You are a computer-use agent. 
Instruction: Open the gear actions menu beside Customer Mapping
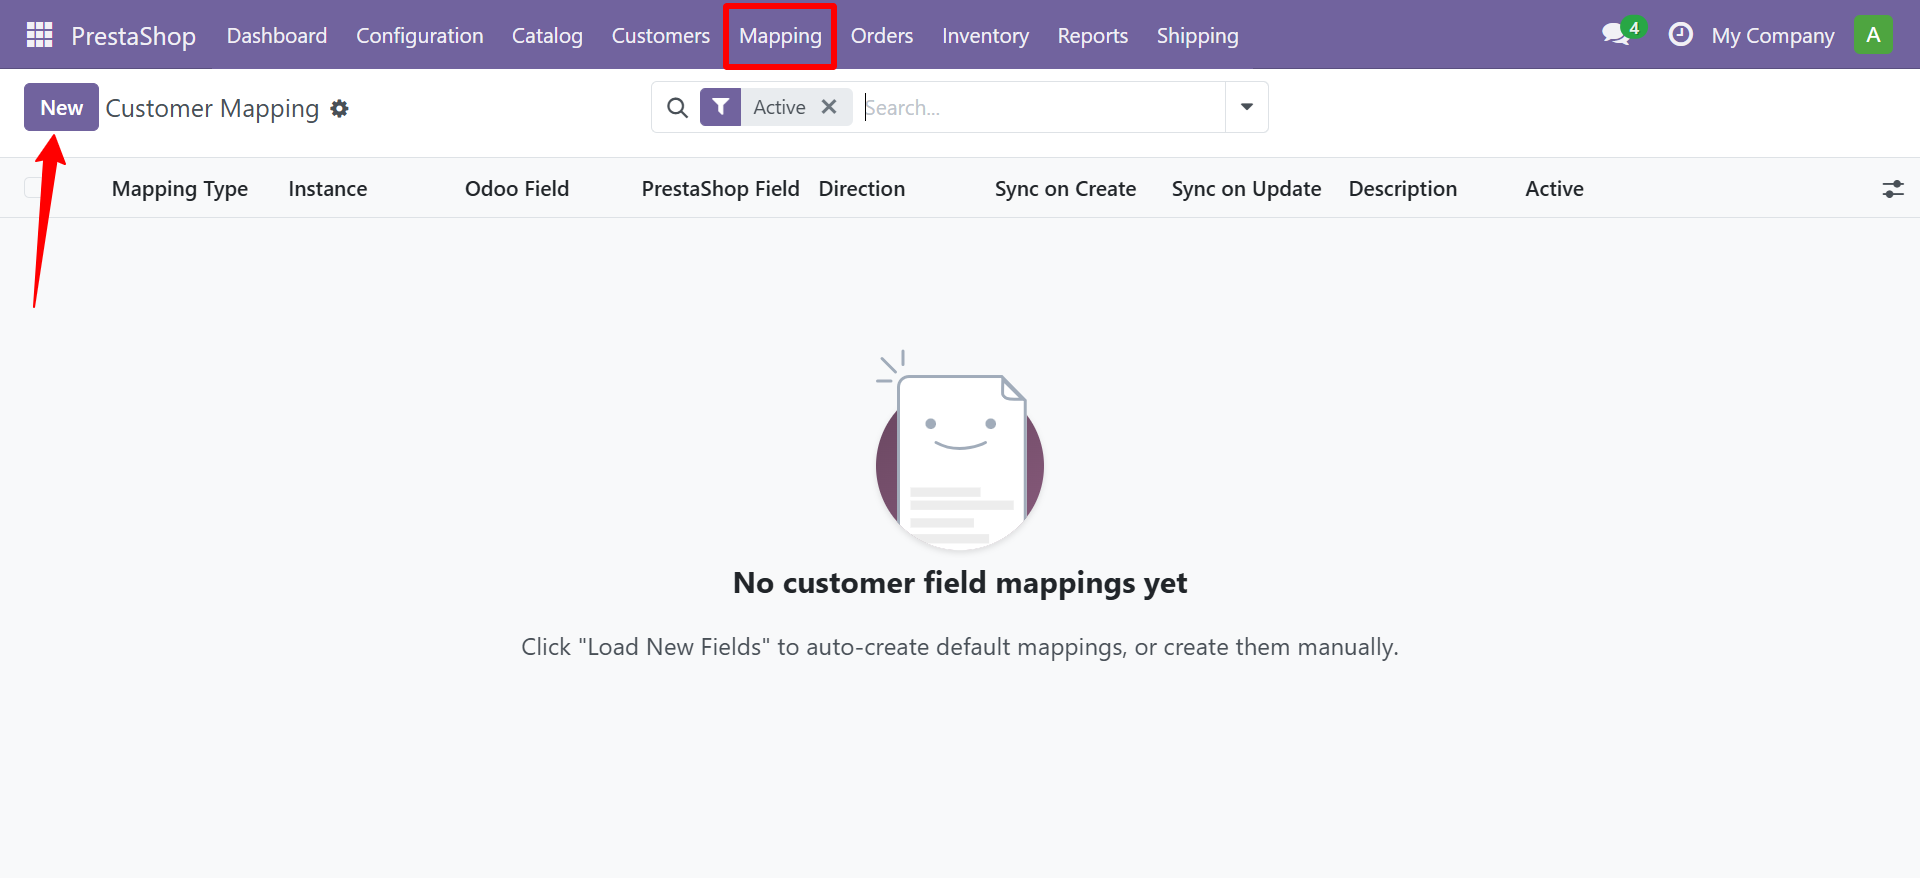point(340,108)
